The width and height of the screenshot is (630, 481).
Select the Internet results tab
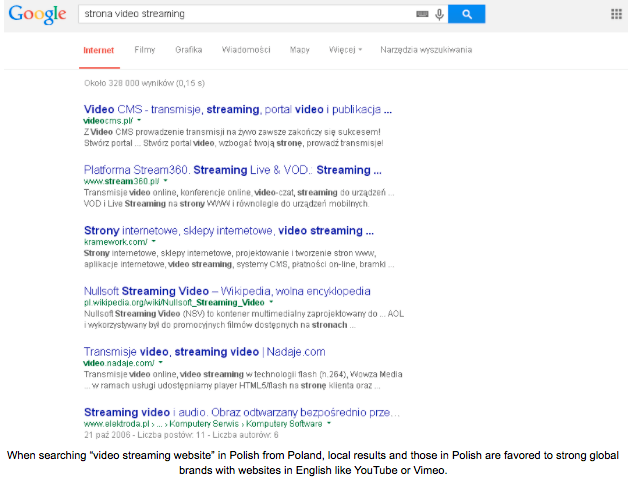[x=98, y=49]
